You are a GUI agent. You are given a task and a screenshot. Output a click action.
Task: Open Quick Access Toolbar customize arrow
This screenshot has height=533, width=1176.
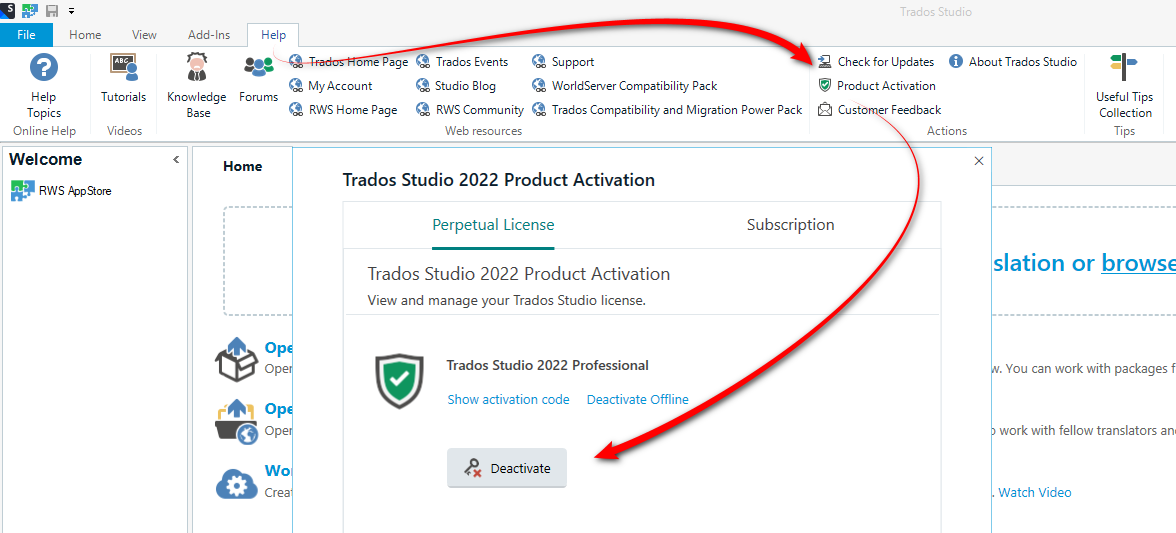[x=71, y=11]
